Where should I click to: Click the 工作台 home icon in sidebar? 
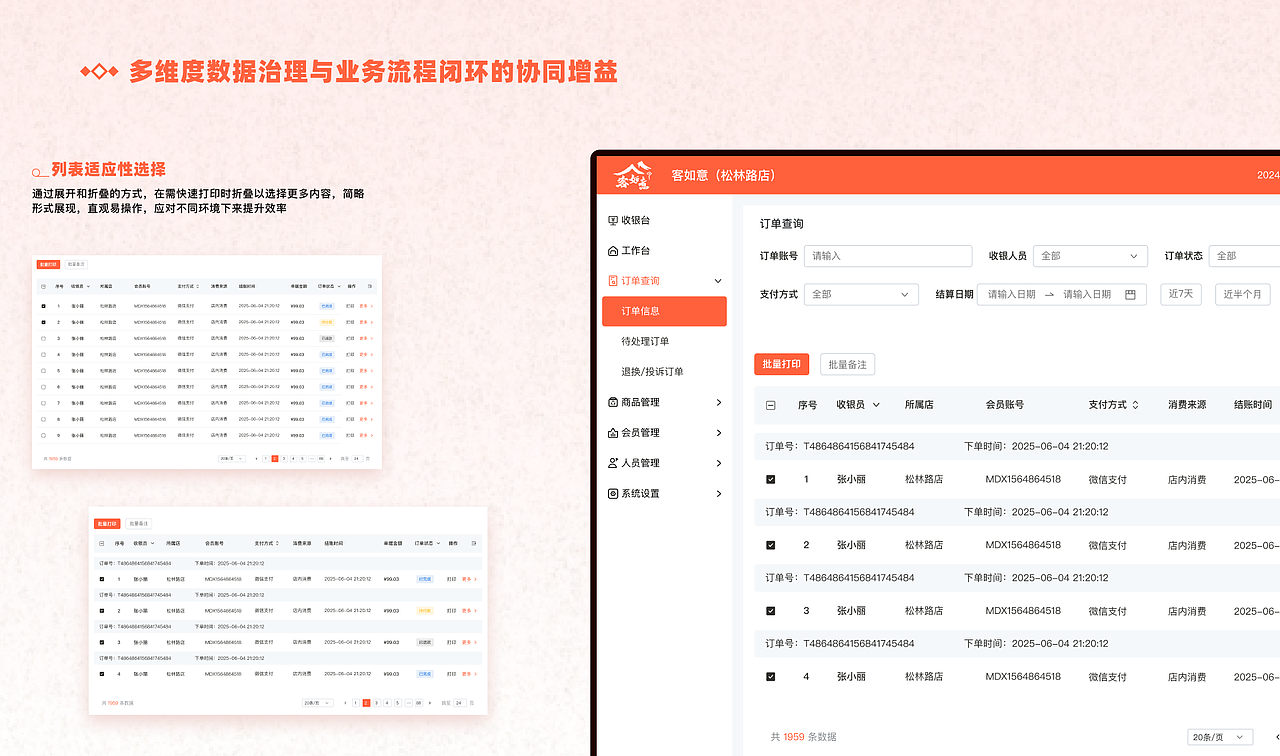point(613,250)
